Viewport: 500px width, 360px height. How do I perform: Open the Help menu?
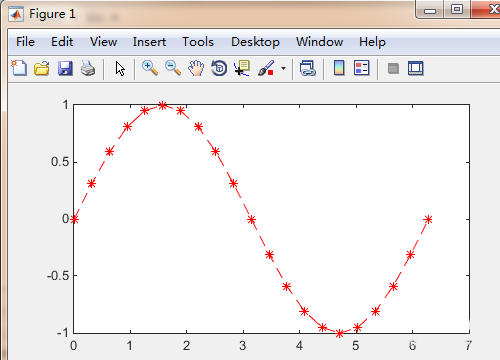tap(372, 42)
